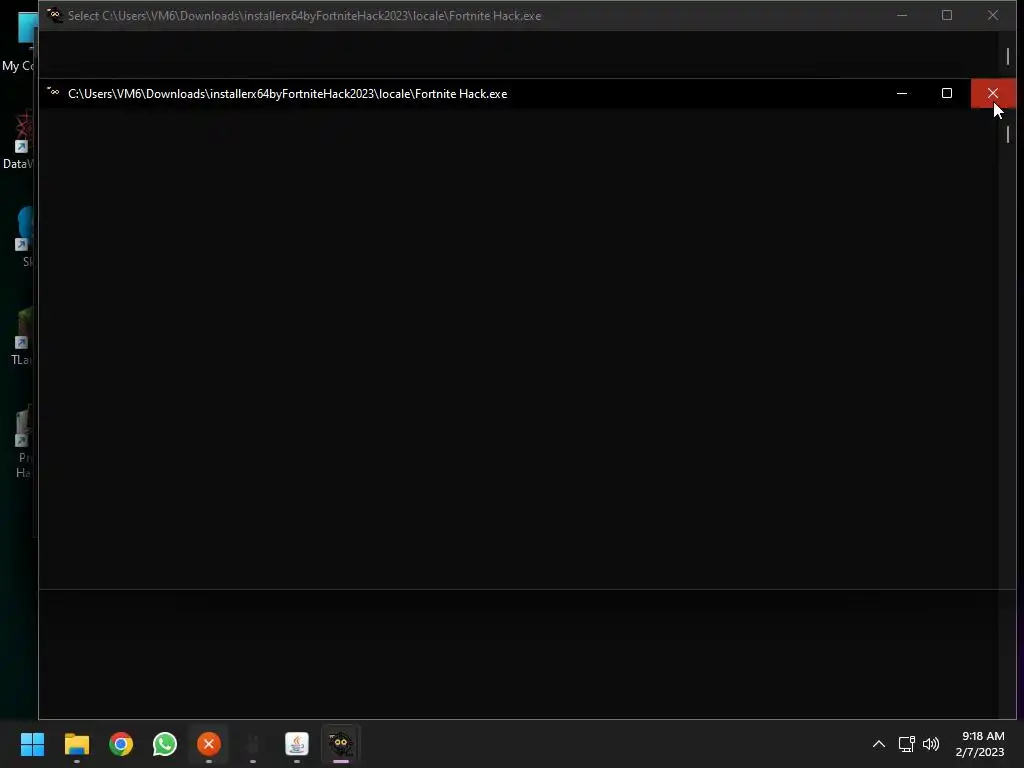The image size is (1024, 768).
Task: Click the front console's vertical scrollbar thumb
Action: coord(1008,135)
